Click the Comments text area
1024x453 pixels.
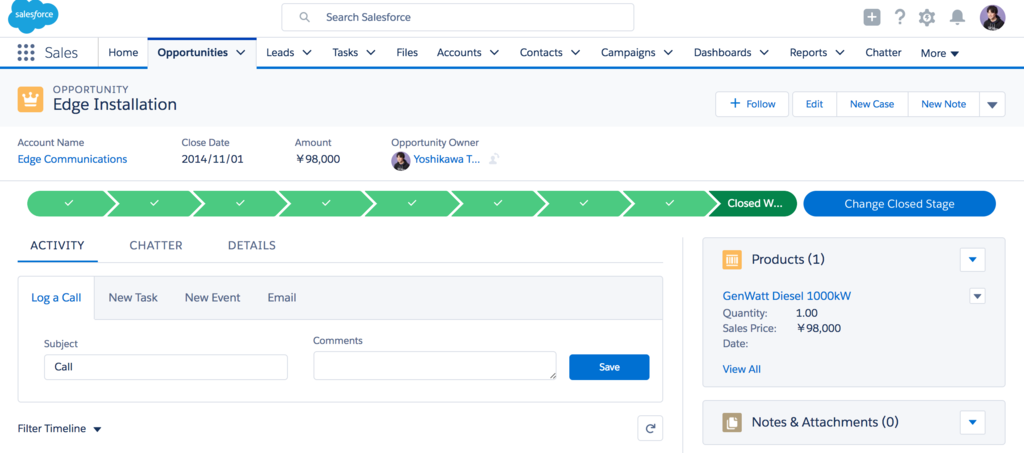[435, 366]
